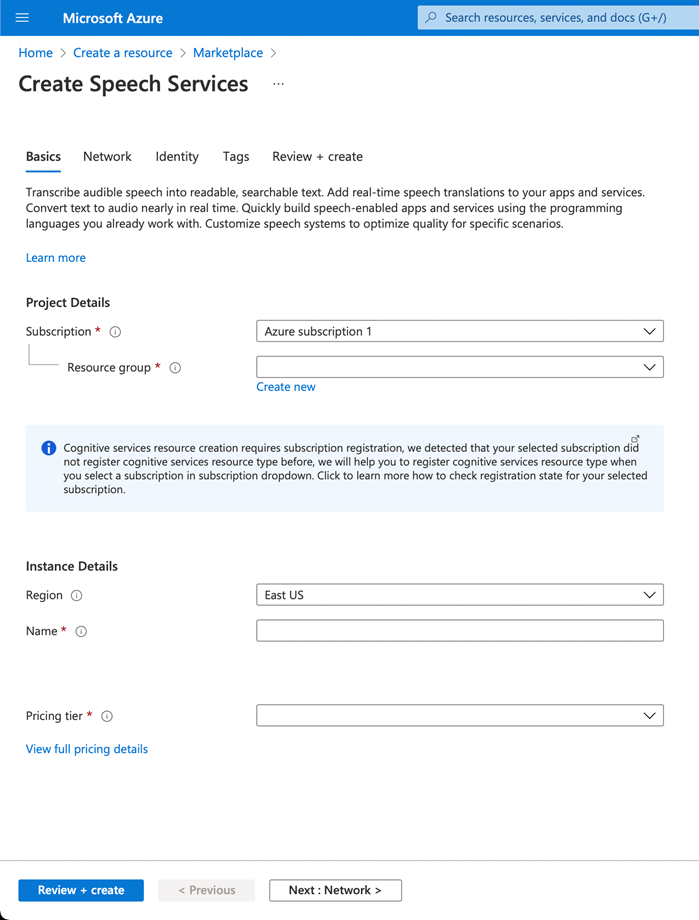Show Name field info tooltip icon

pos(82,631)
